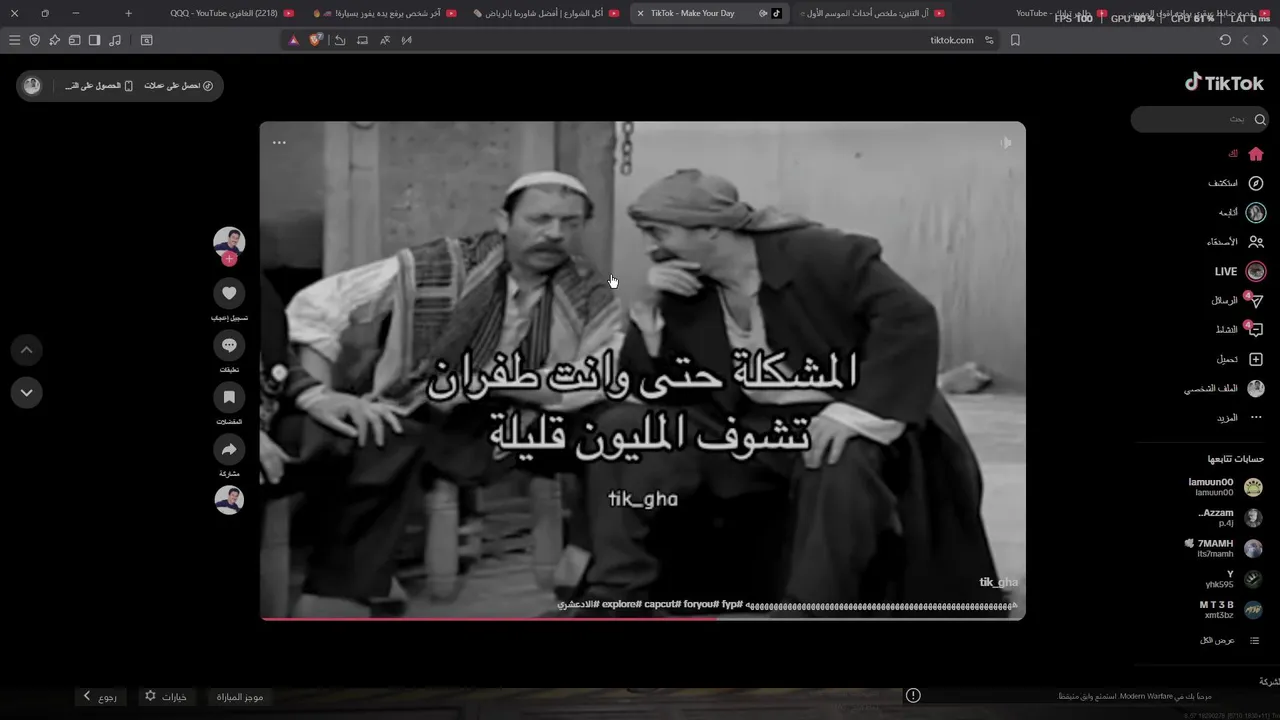Open the Explore compass icon in sidebar

pos(1256,183)
